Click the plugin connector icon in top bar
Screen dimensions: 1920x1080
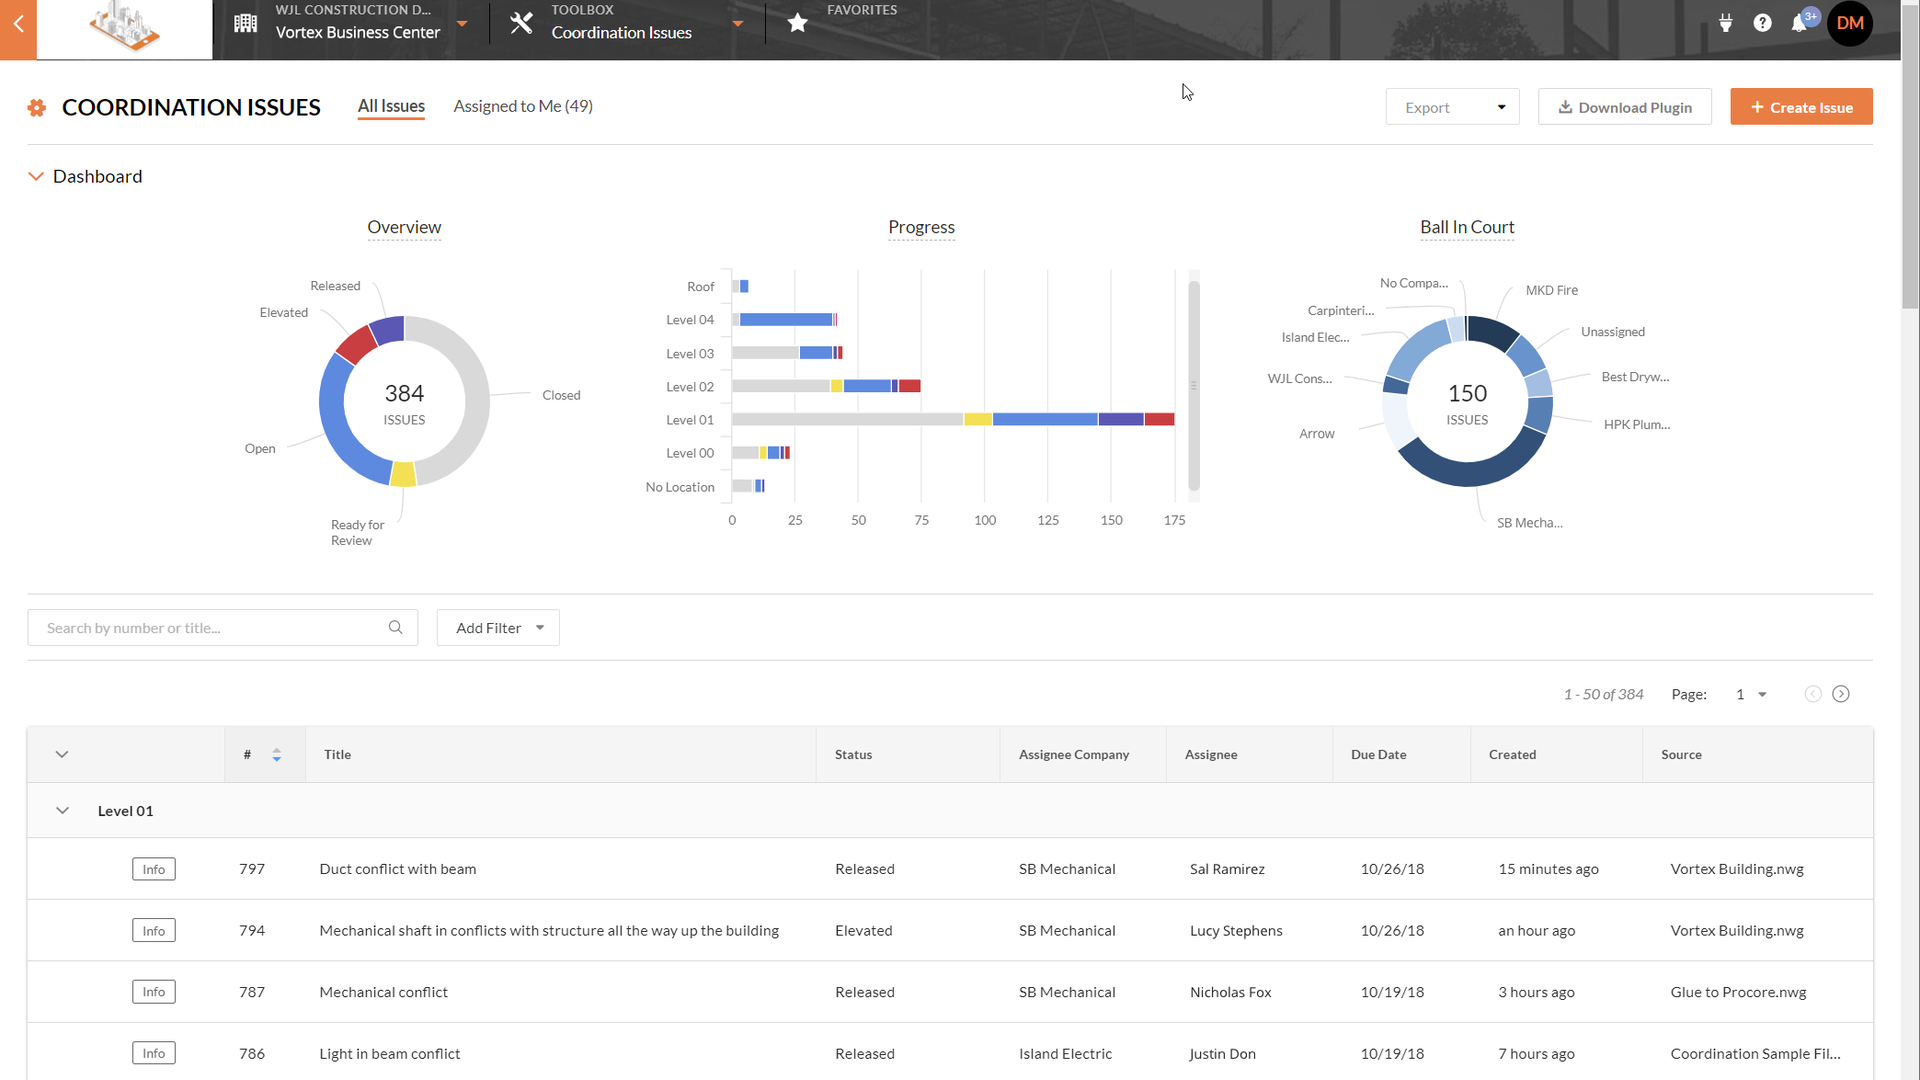(x=1726, y=22)
